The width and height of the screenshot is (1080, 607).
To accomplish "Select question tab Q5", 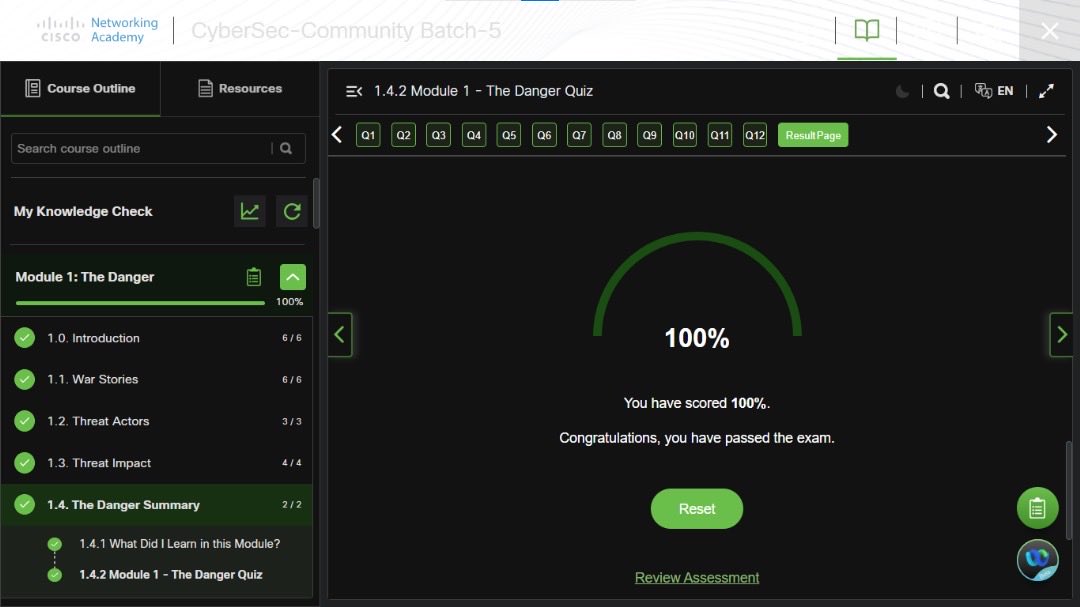I will pyautogui.click(x=508, y=134).
